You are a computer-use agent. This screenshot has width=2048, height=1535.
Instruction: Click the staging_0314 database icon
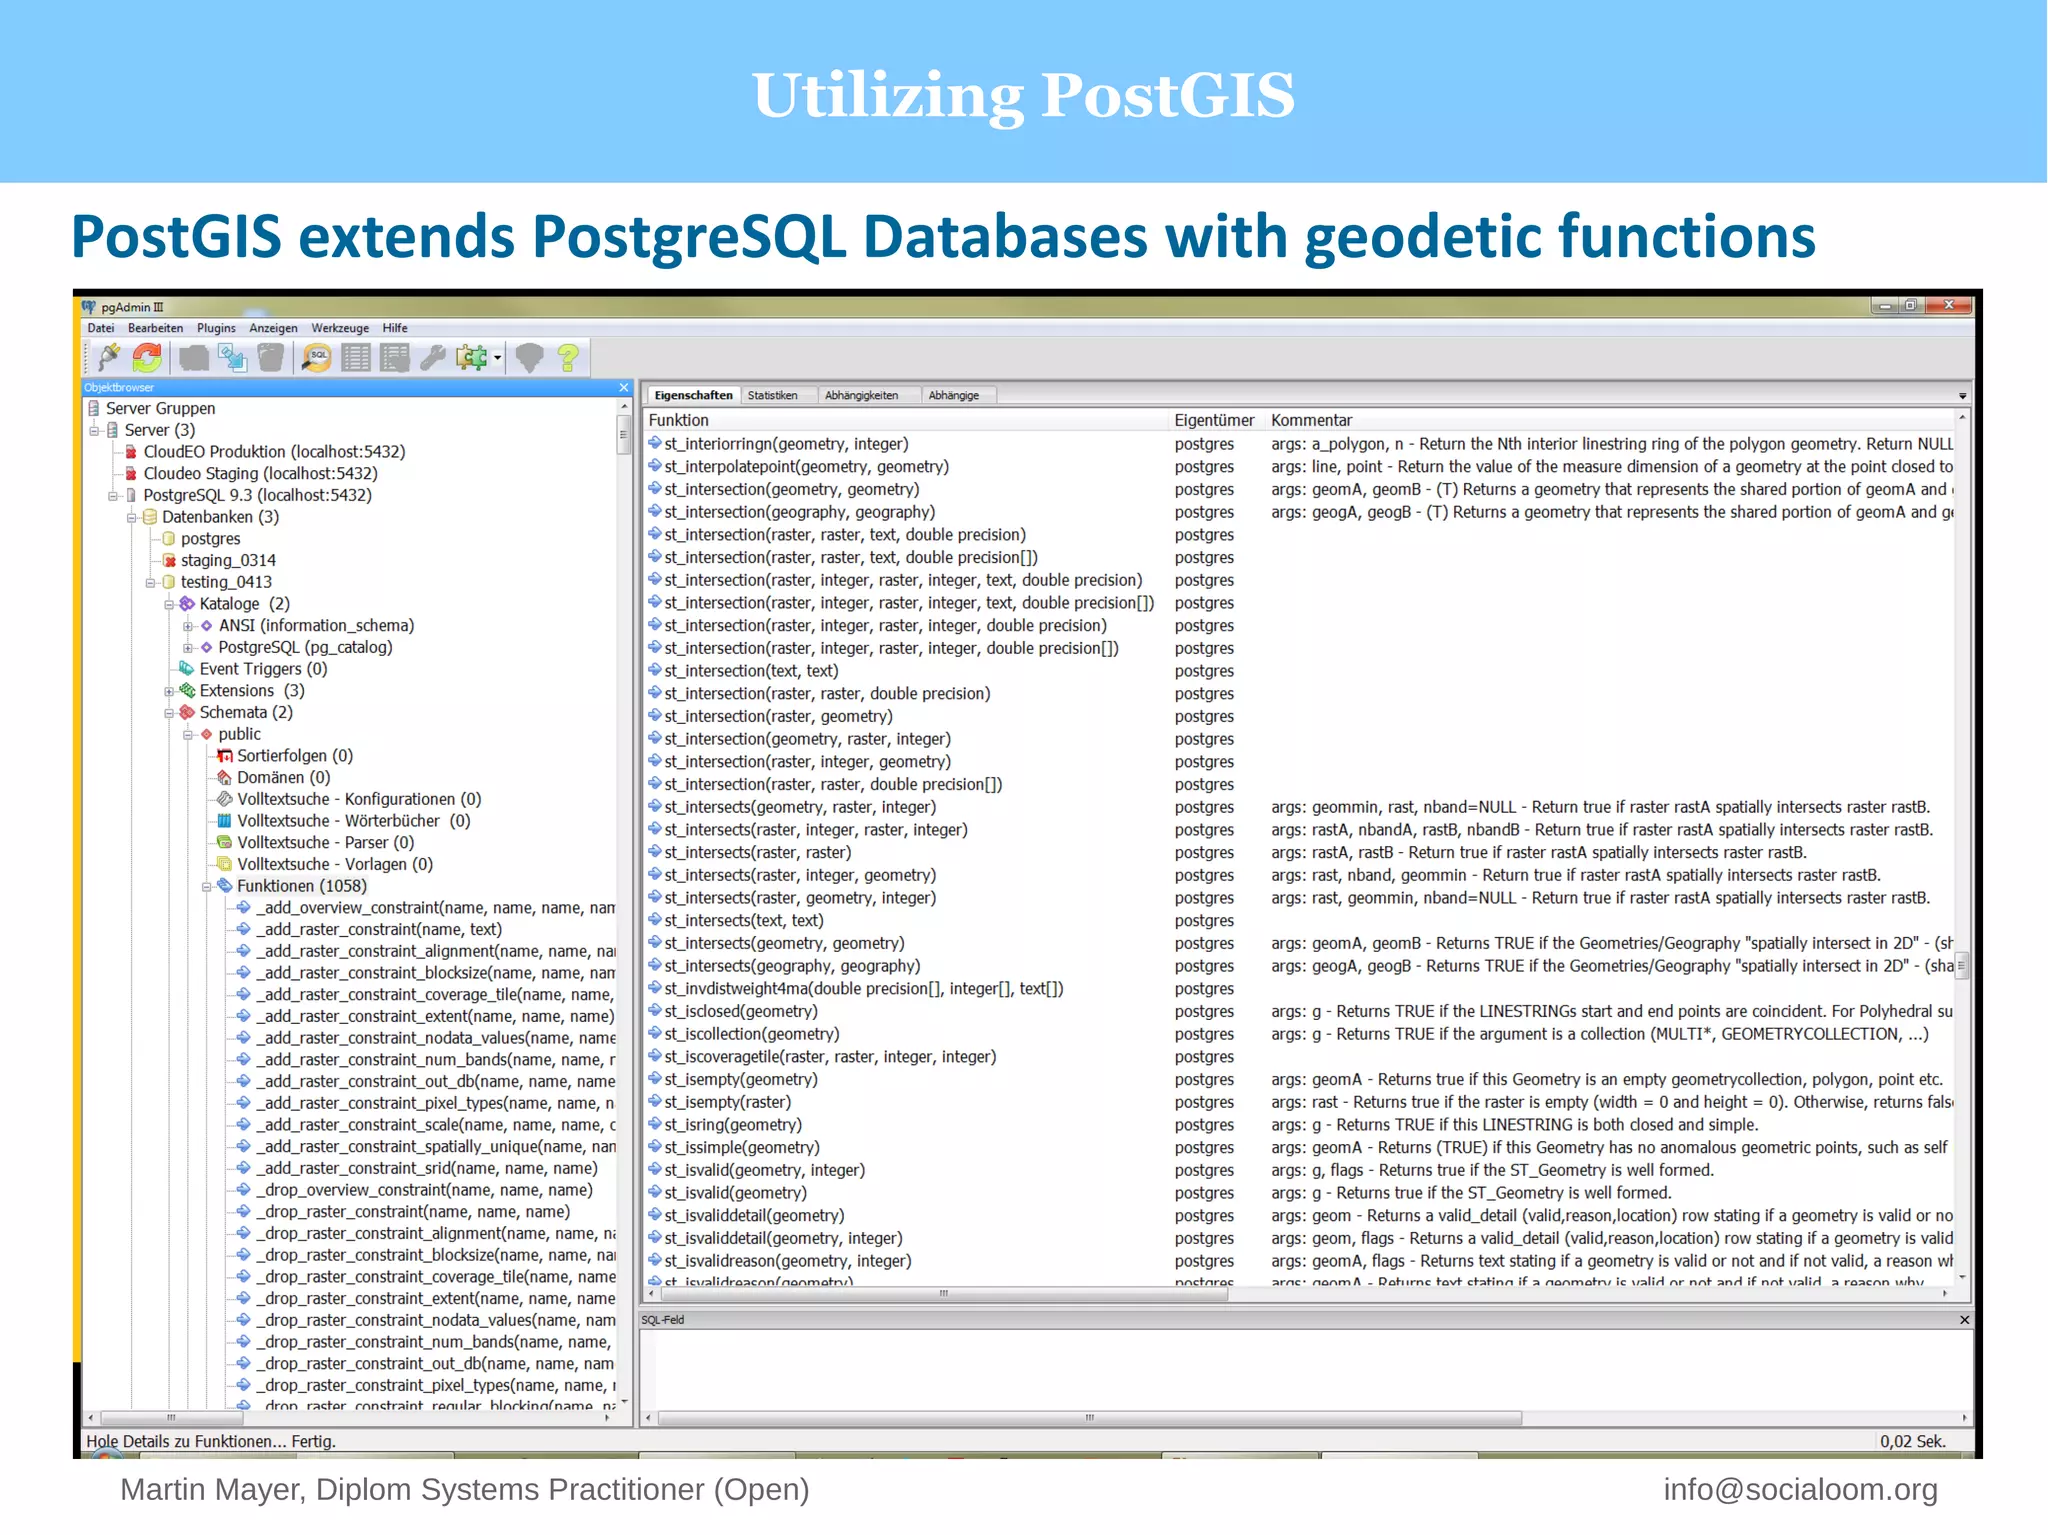coord(169,561)
